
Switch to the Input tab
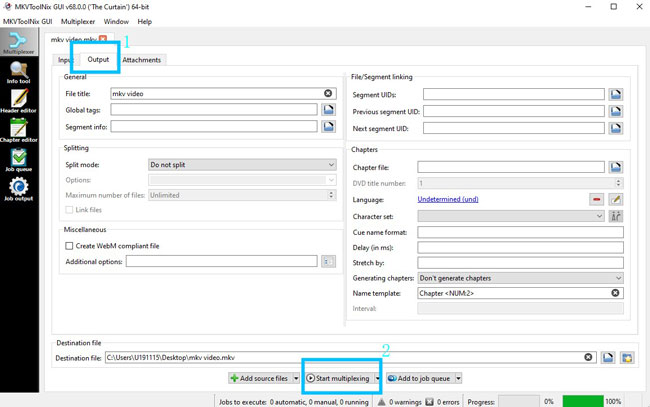65,60
